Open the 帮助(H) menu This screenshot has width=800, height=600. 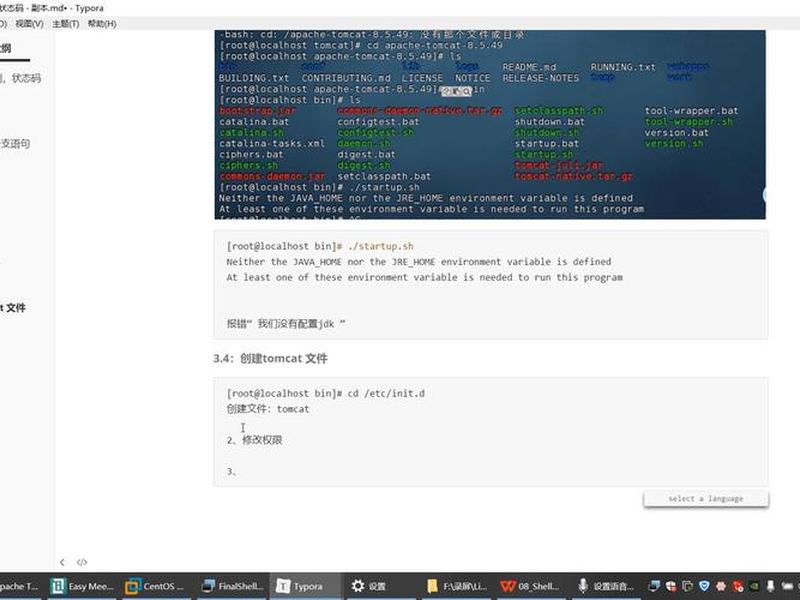pyautogui.click(x=102, y=24)
